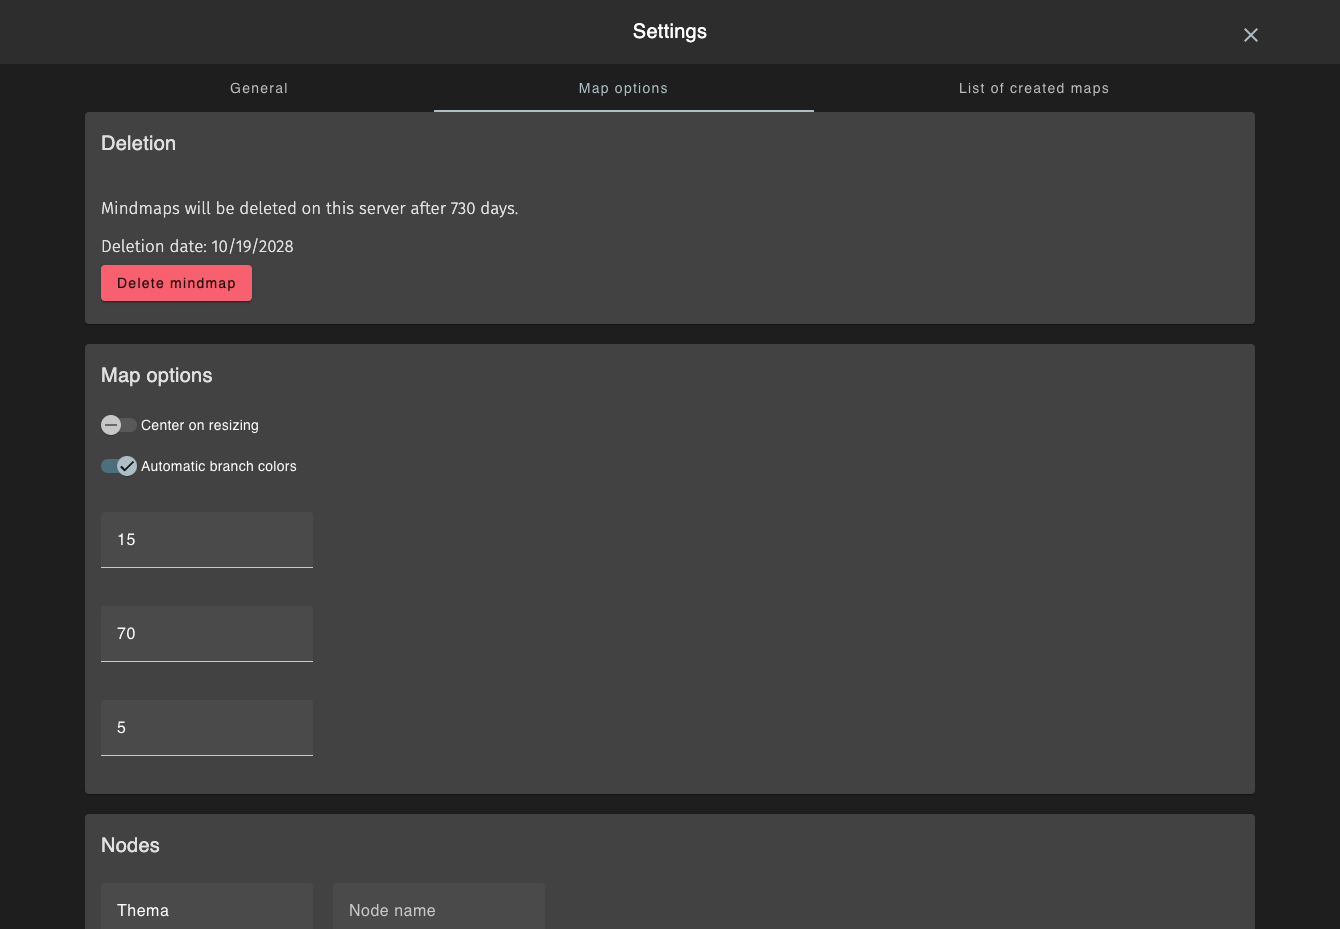Focus the input field containing 70
Viewport: 1340px width, 929px height.
[x=207, y=634]
